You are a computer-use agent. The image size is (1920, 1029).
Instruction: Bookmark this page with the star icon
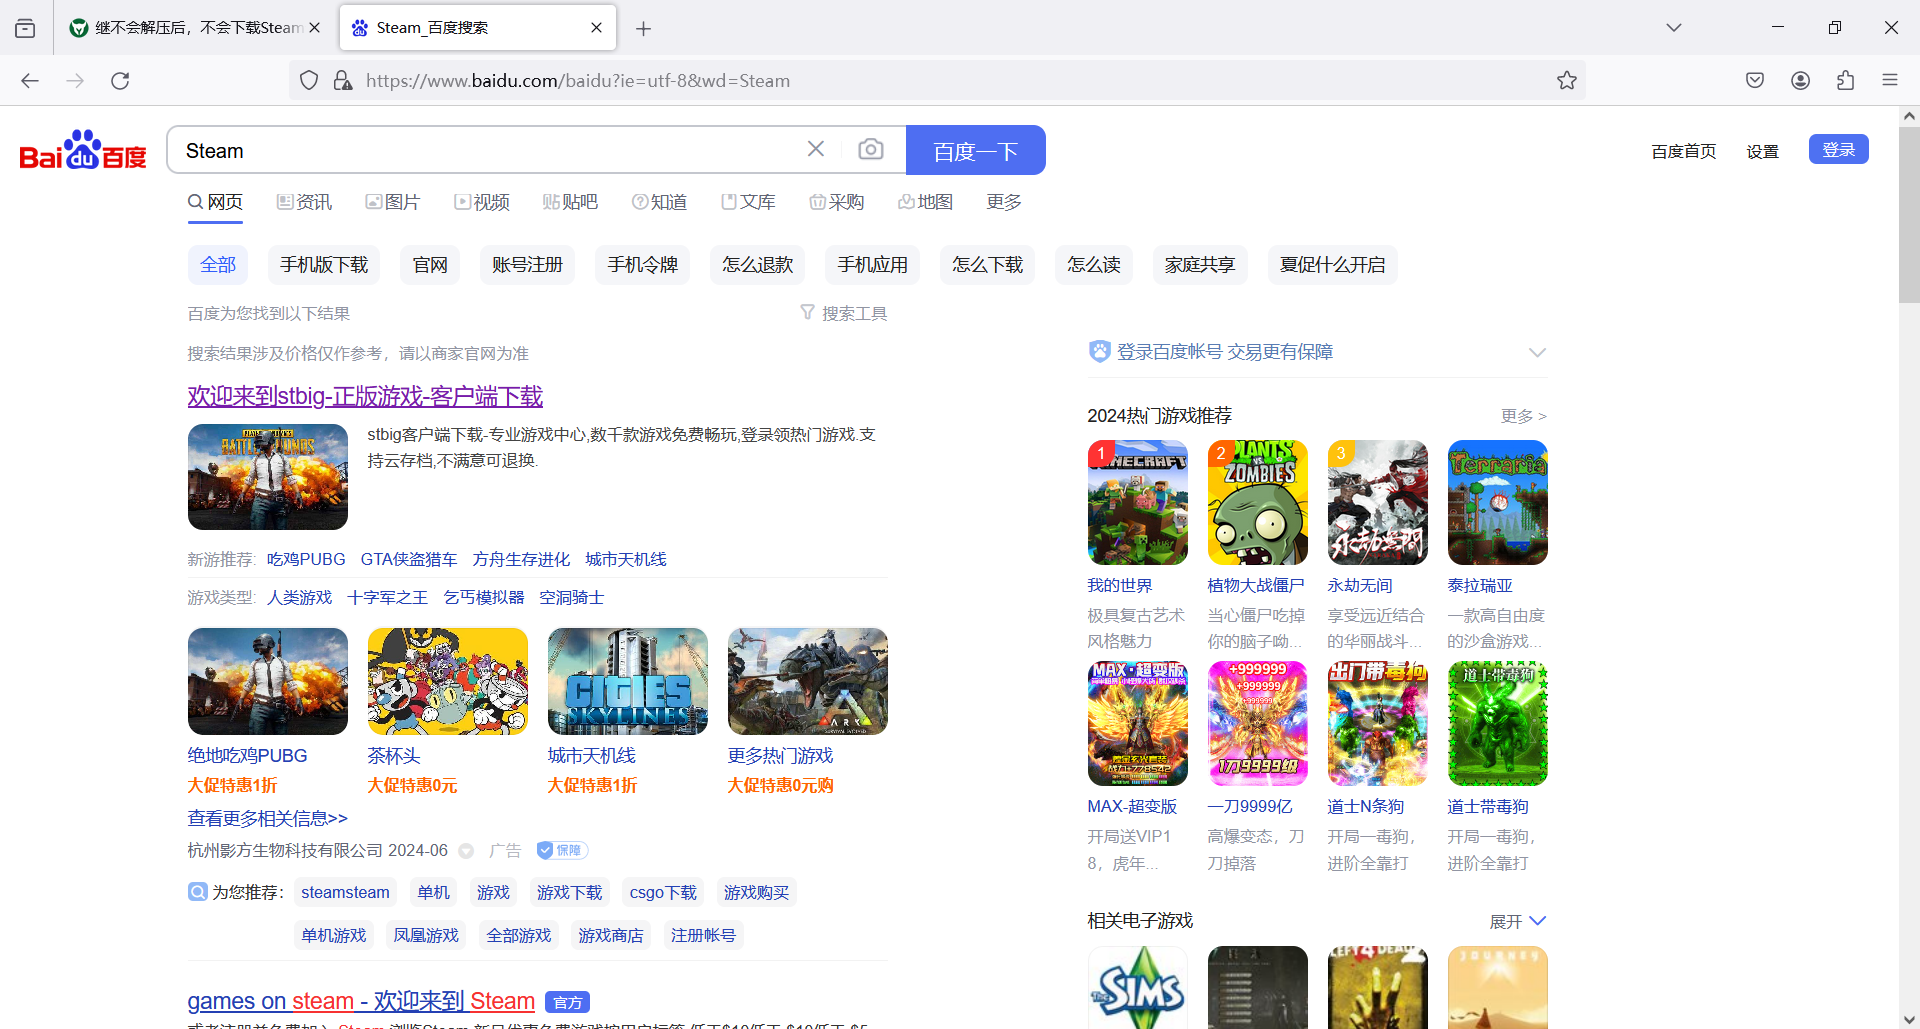click(1567, 81)
